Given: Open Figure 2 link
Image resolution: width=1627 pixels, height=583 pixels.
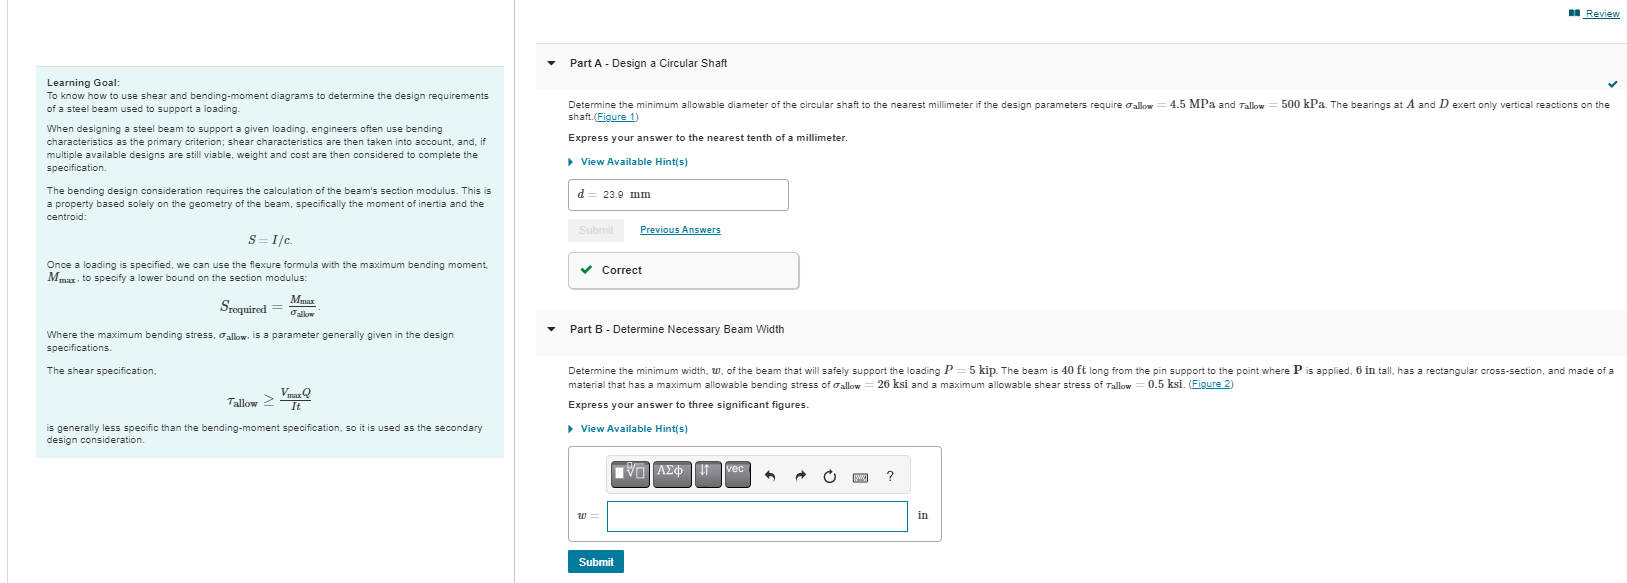Looking at the screenshot, I should pos(1210,382).
